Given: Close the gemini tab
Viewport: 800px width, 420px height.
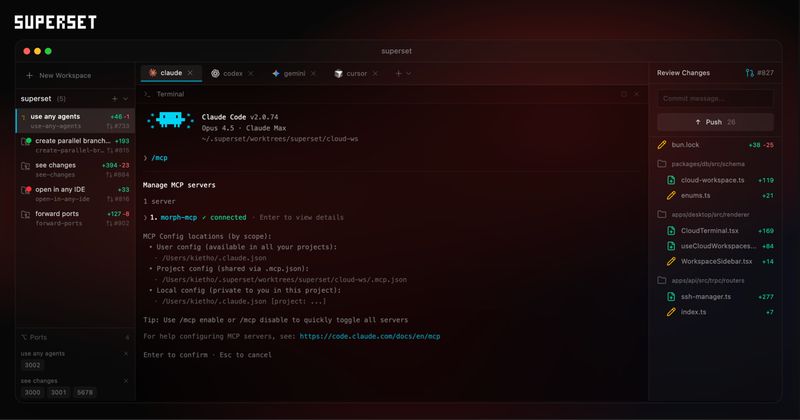Looking at the screenshot, I should click(313, 73).
